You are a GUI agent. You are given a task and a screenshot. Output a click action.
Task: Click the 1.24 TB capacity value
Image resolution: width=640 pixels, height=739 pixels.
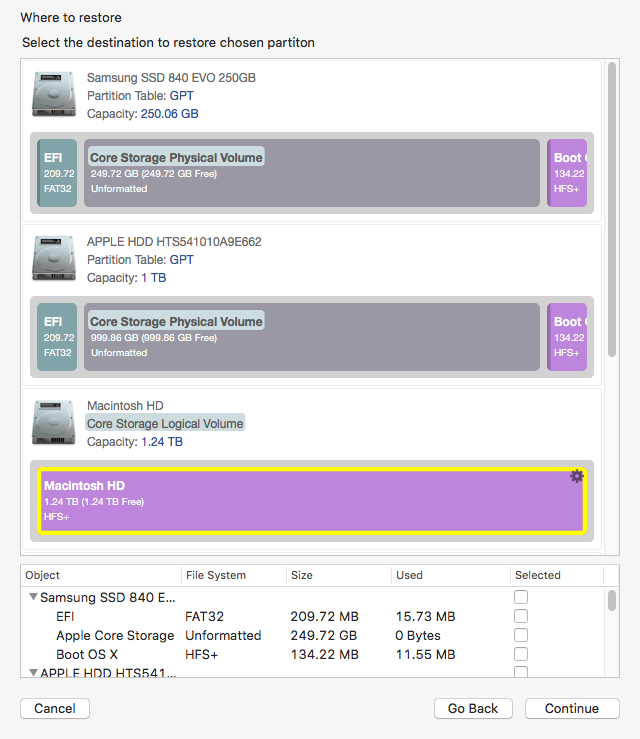(162, 442)
